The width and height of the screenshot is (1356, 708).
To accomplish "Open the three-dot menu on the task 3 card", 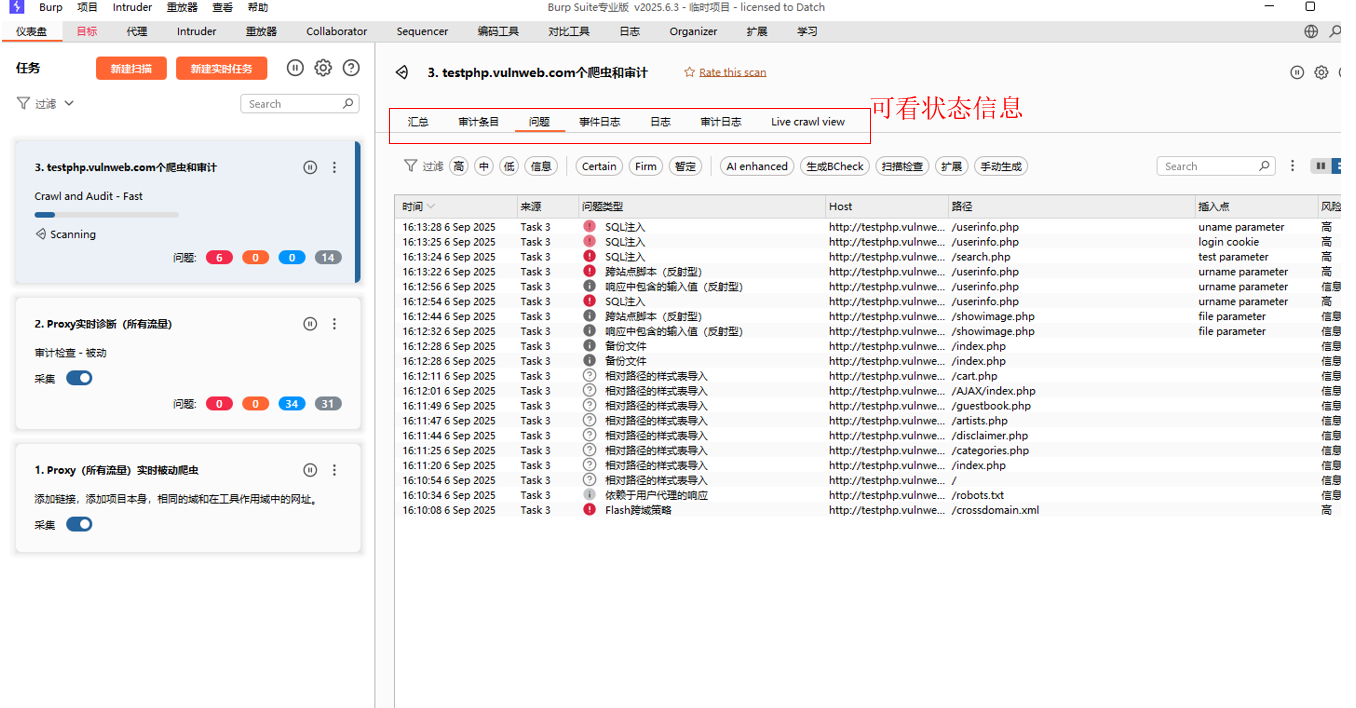I will 334,168.
